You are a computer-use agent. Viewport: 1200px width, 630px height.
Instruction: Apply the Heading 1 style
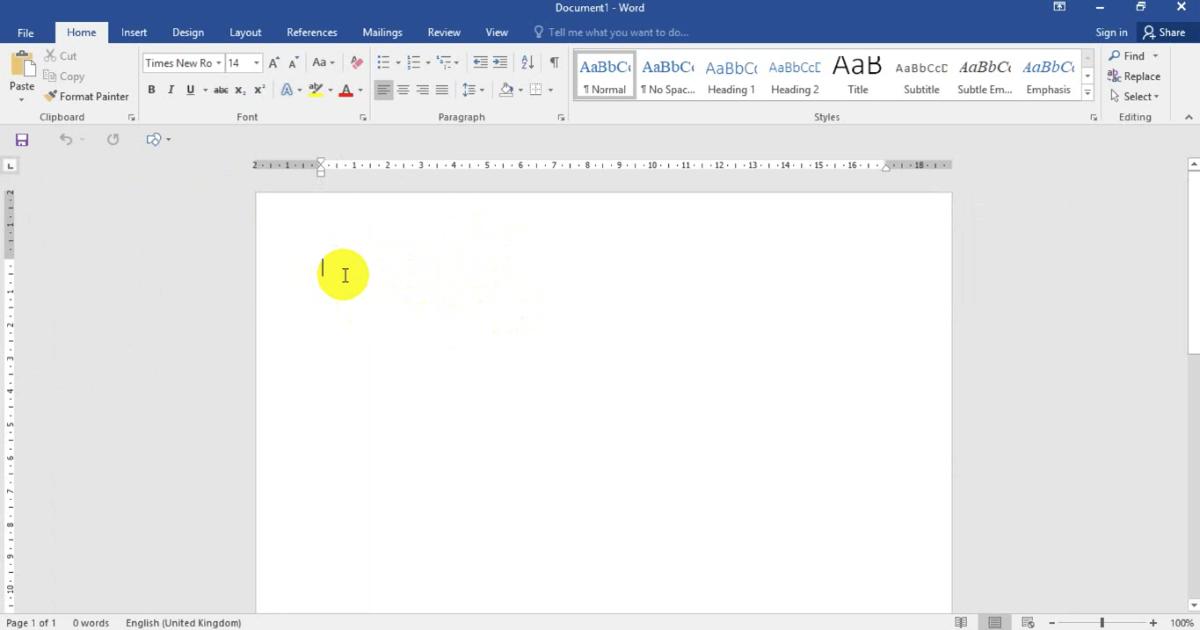pyautogui.click(x=731, y=75)
